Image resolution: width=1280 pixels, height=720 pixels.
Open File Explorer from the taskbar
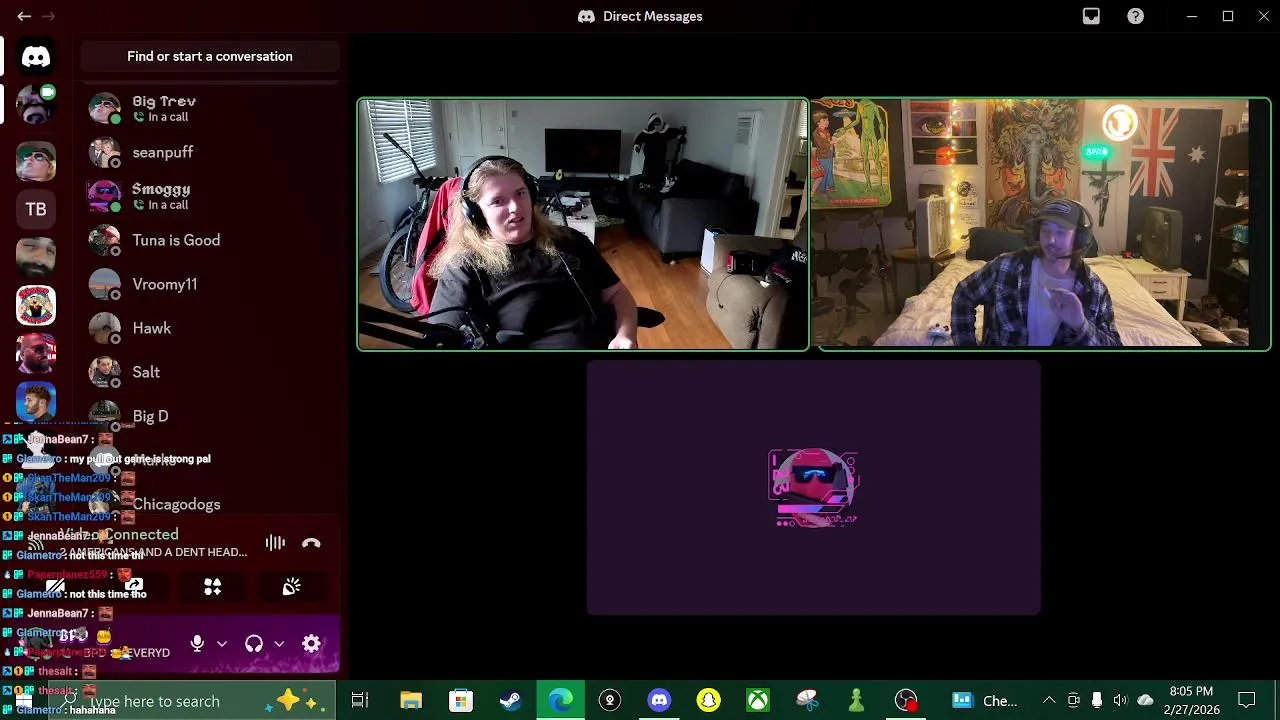411,701
